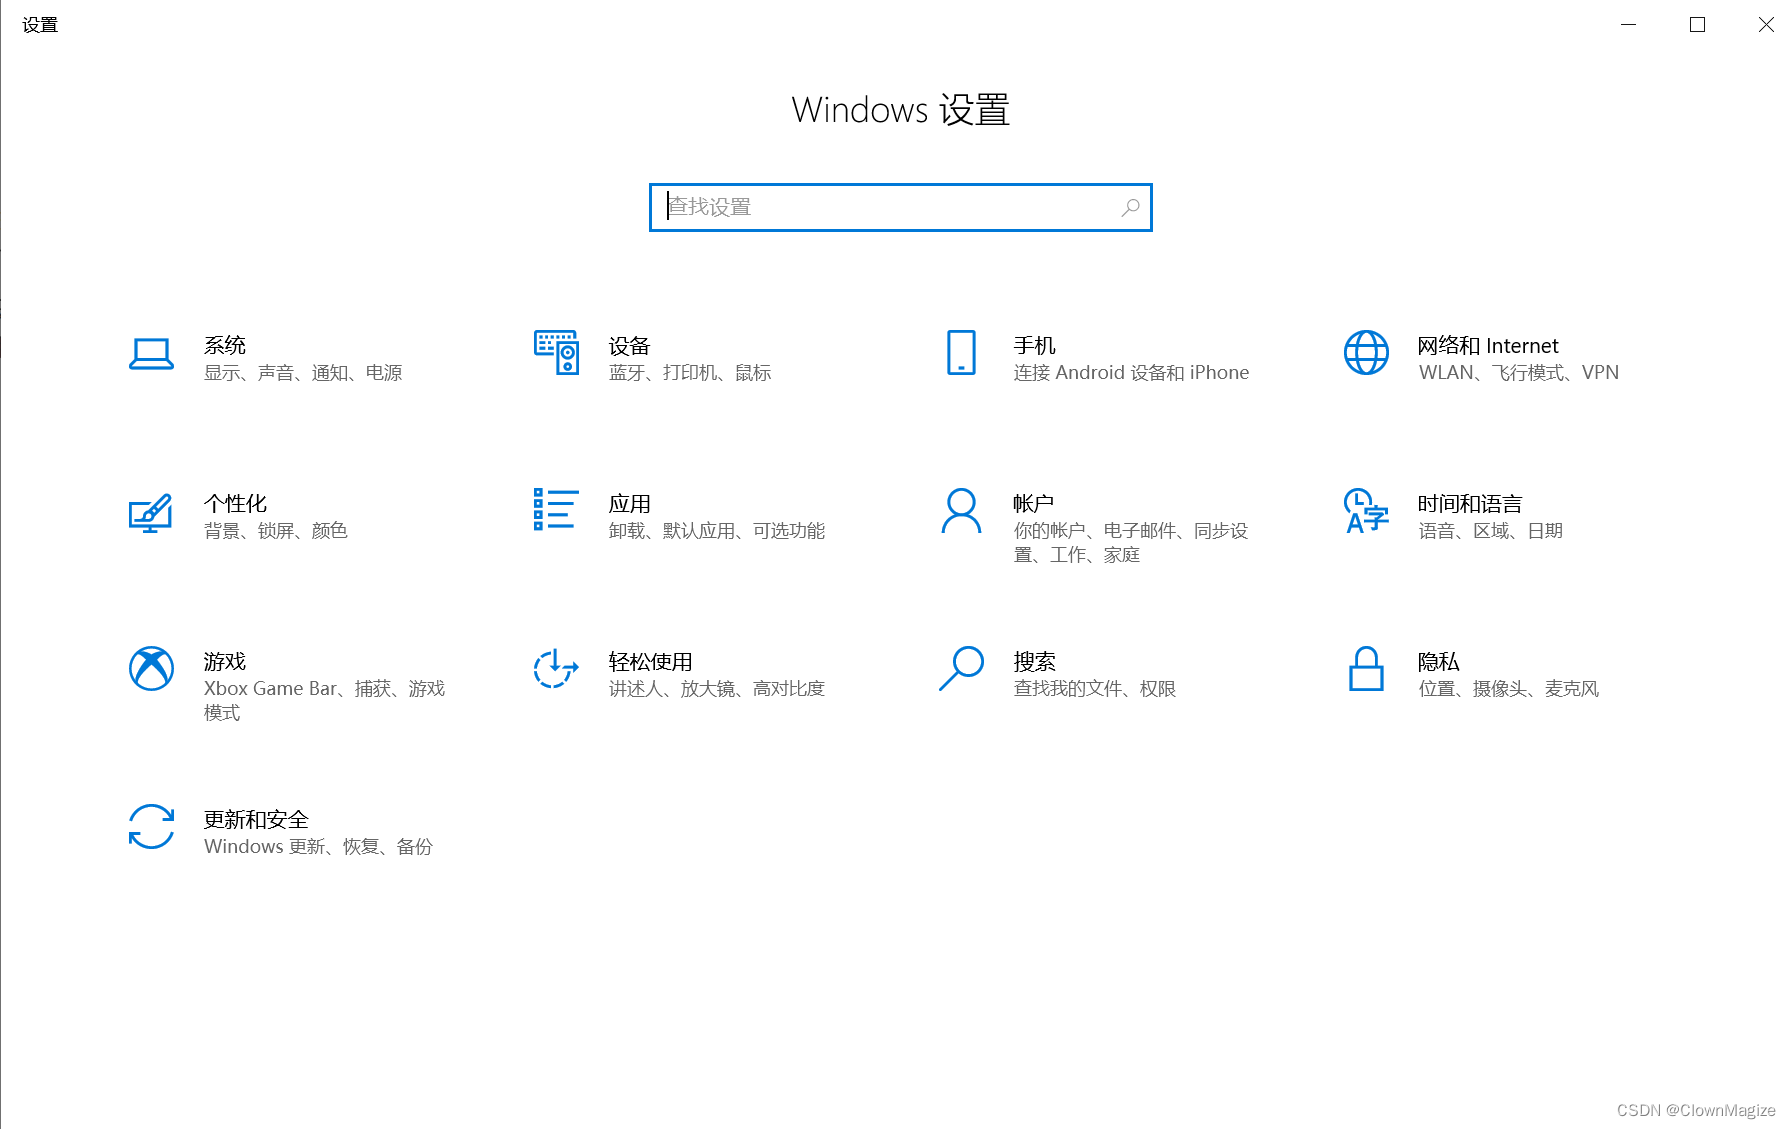Click the dashed clock icon for 轻松使用
1791x1129 pixels.
pos(556,668)
